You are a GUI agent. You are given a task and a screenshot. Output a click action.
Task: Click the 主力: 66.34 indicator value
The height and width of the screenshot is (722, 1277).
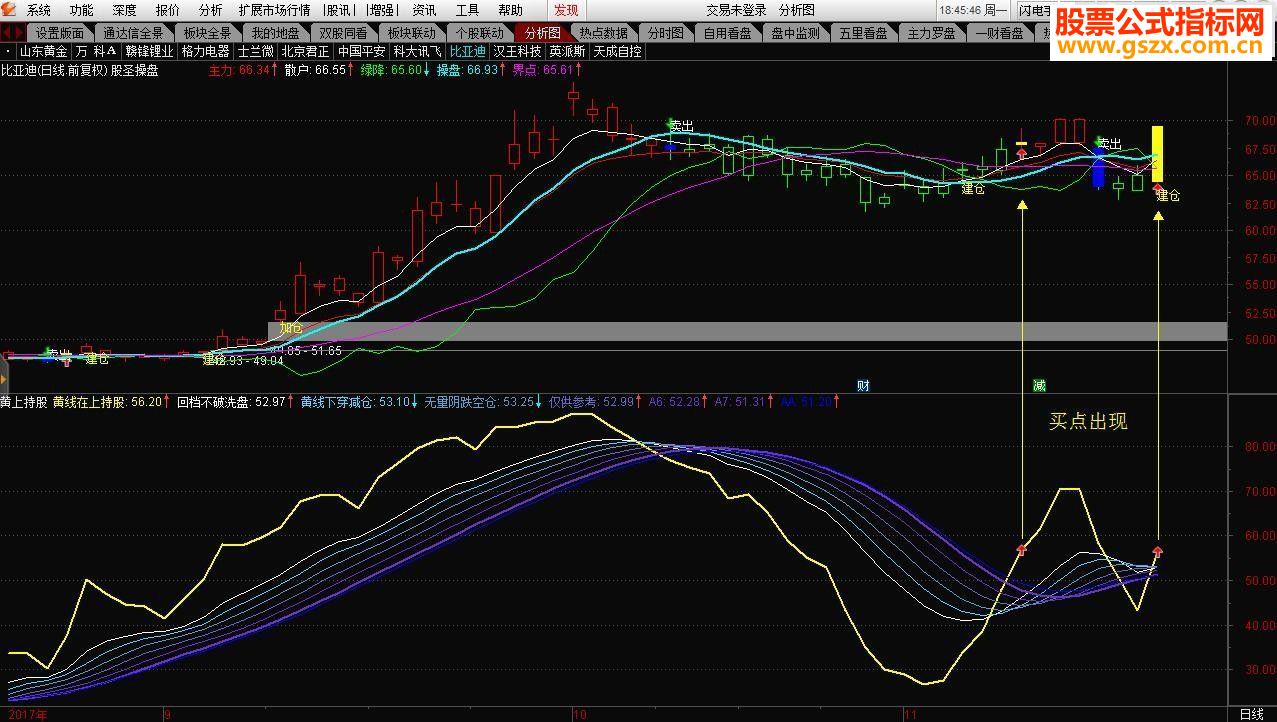point(243,70)
